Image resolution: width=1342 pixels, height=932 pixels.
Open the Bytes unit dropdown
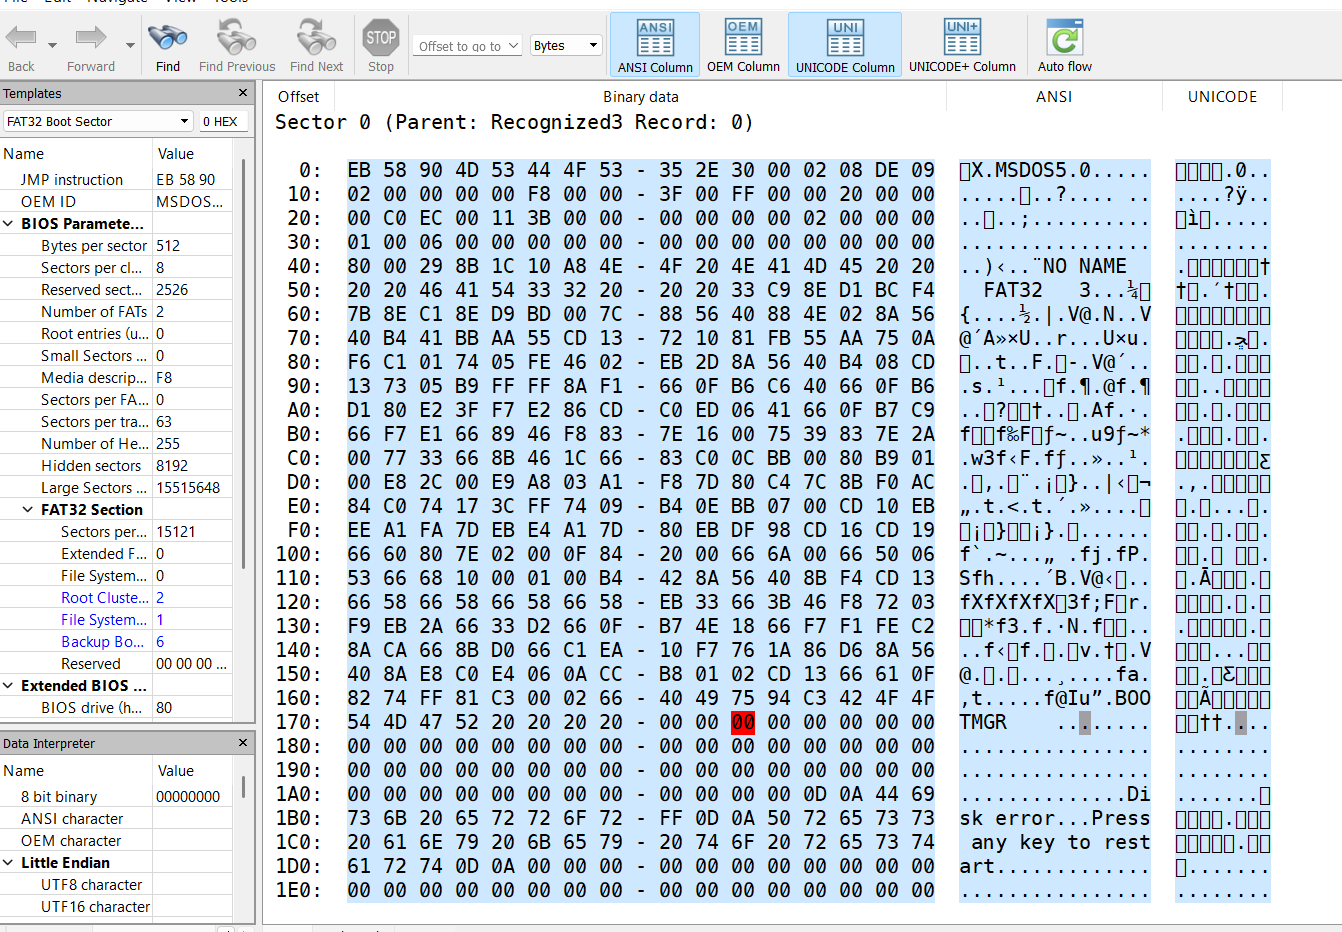pyautogui.click(x=566, y=46)
